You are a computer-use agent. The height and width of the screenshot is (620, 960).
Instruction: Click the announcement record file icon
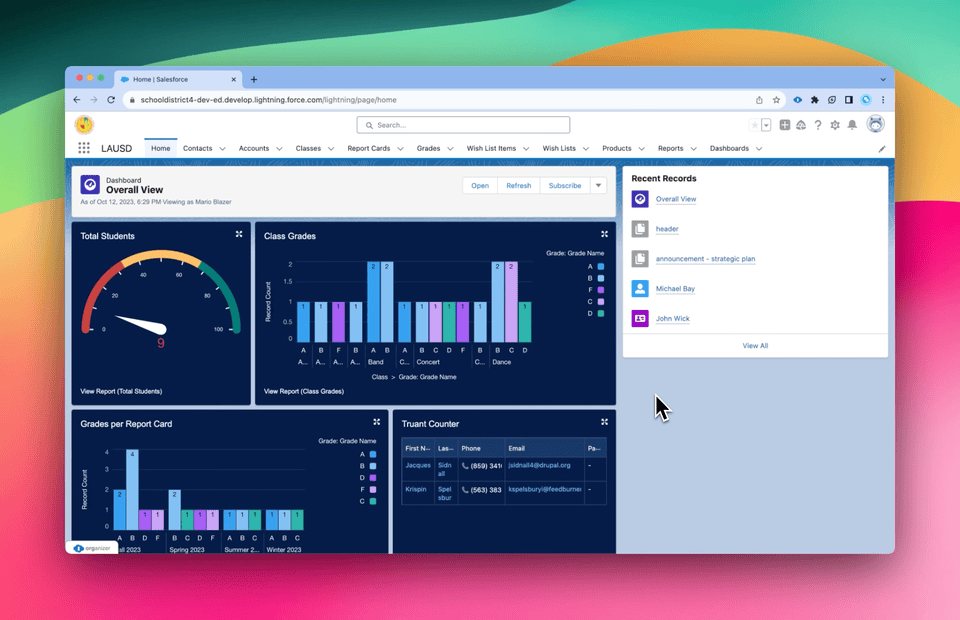click(x=640, y=258)
